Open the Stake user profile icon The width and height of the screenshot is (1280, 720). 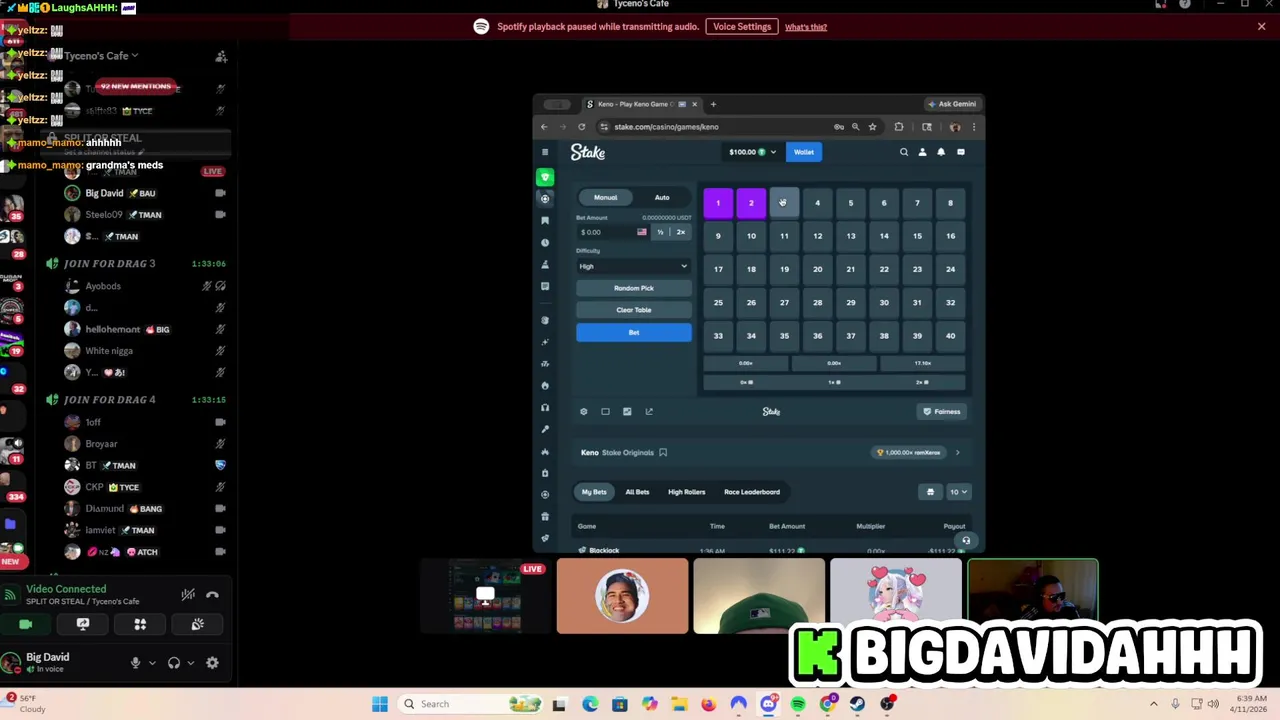pos(922,152)
